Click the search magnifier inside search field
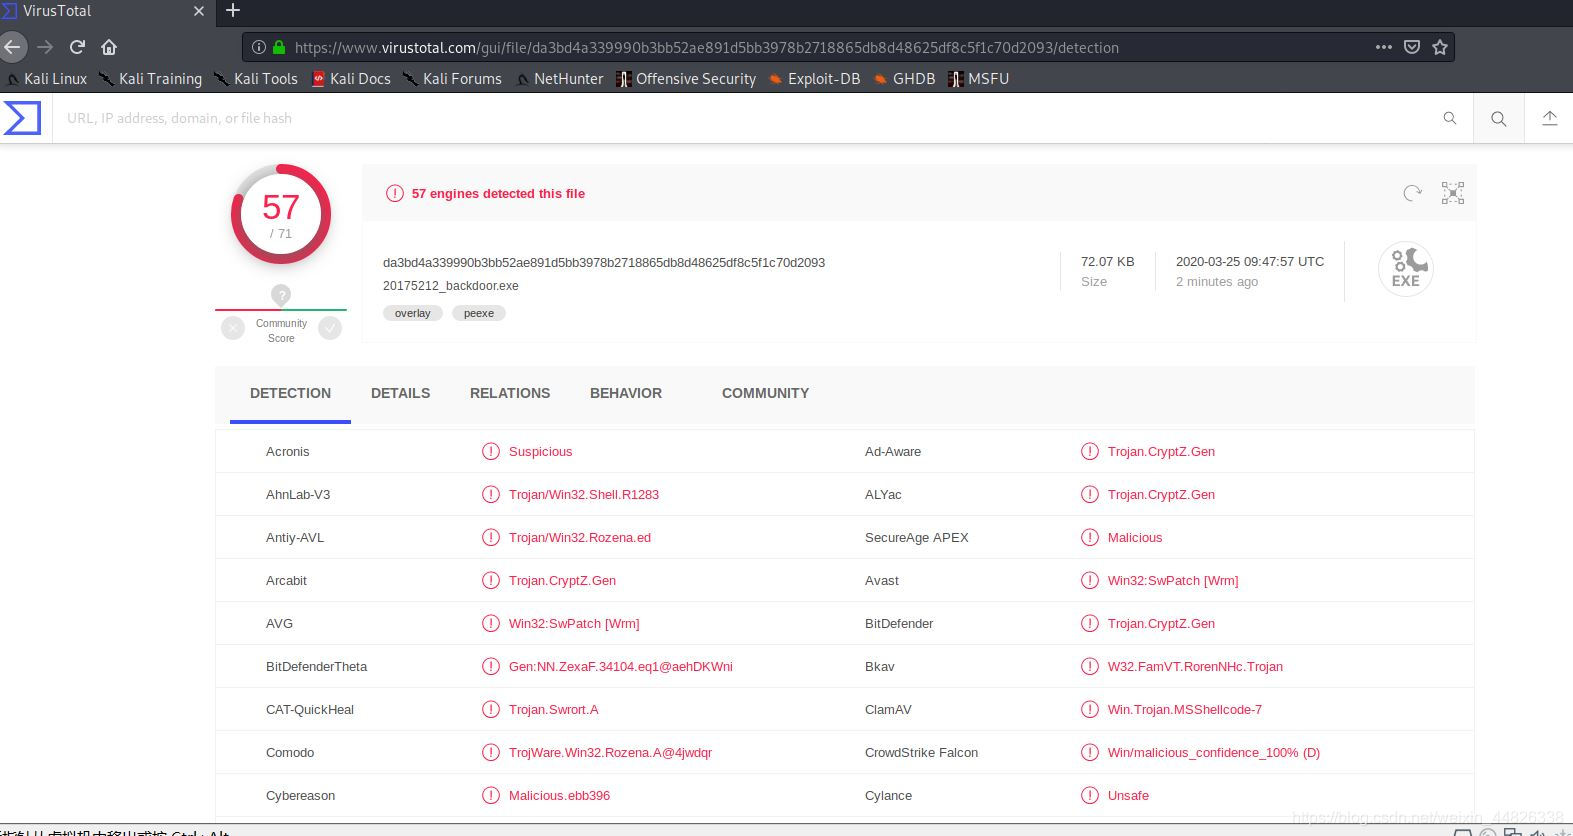The width and height of the screenshot is (1573, 836). (x=1450, y=118)
